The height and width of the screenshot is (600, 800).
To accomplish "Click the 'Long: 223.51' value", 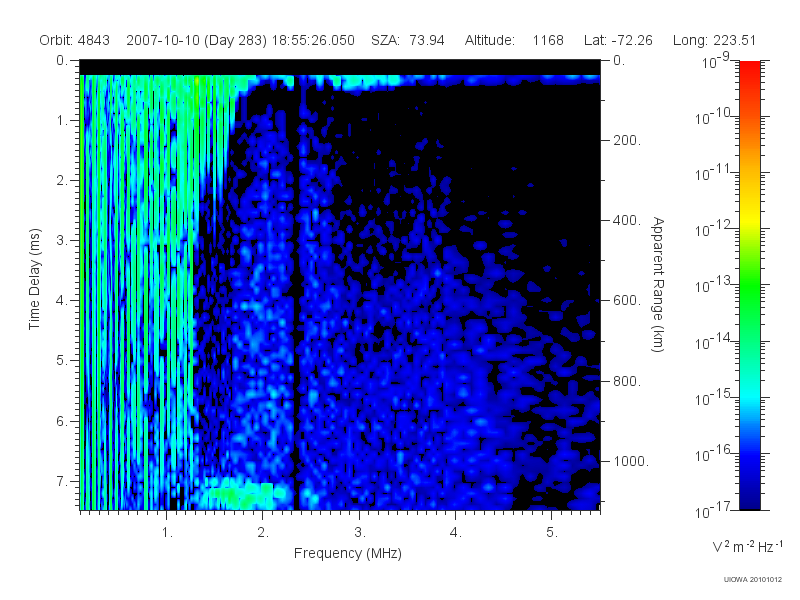I will pos(714,40).
